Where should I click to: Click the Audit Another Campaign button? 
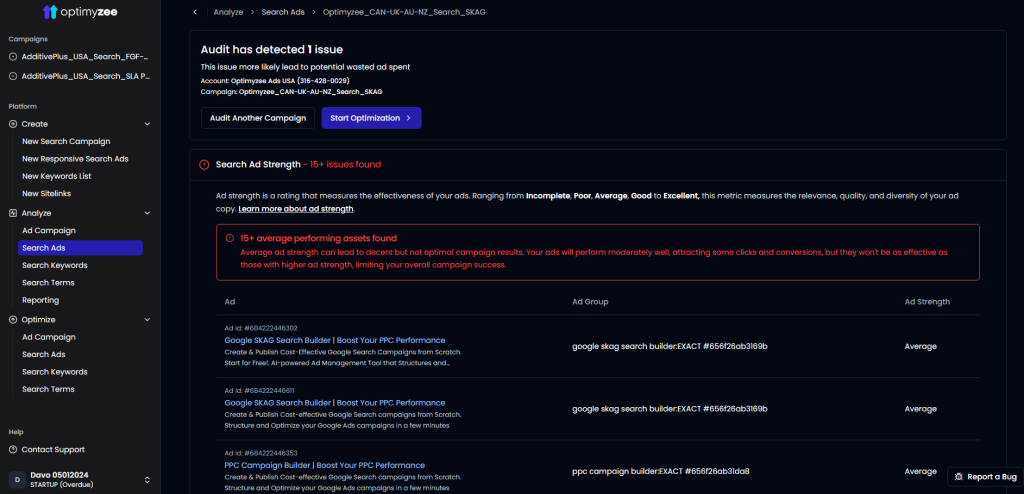point(257,118)
